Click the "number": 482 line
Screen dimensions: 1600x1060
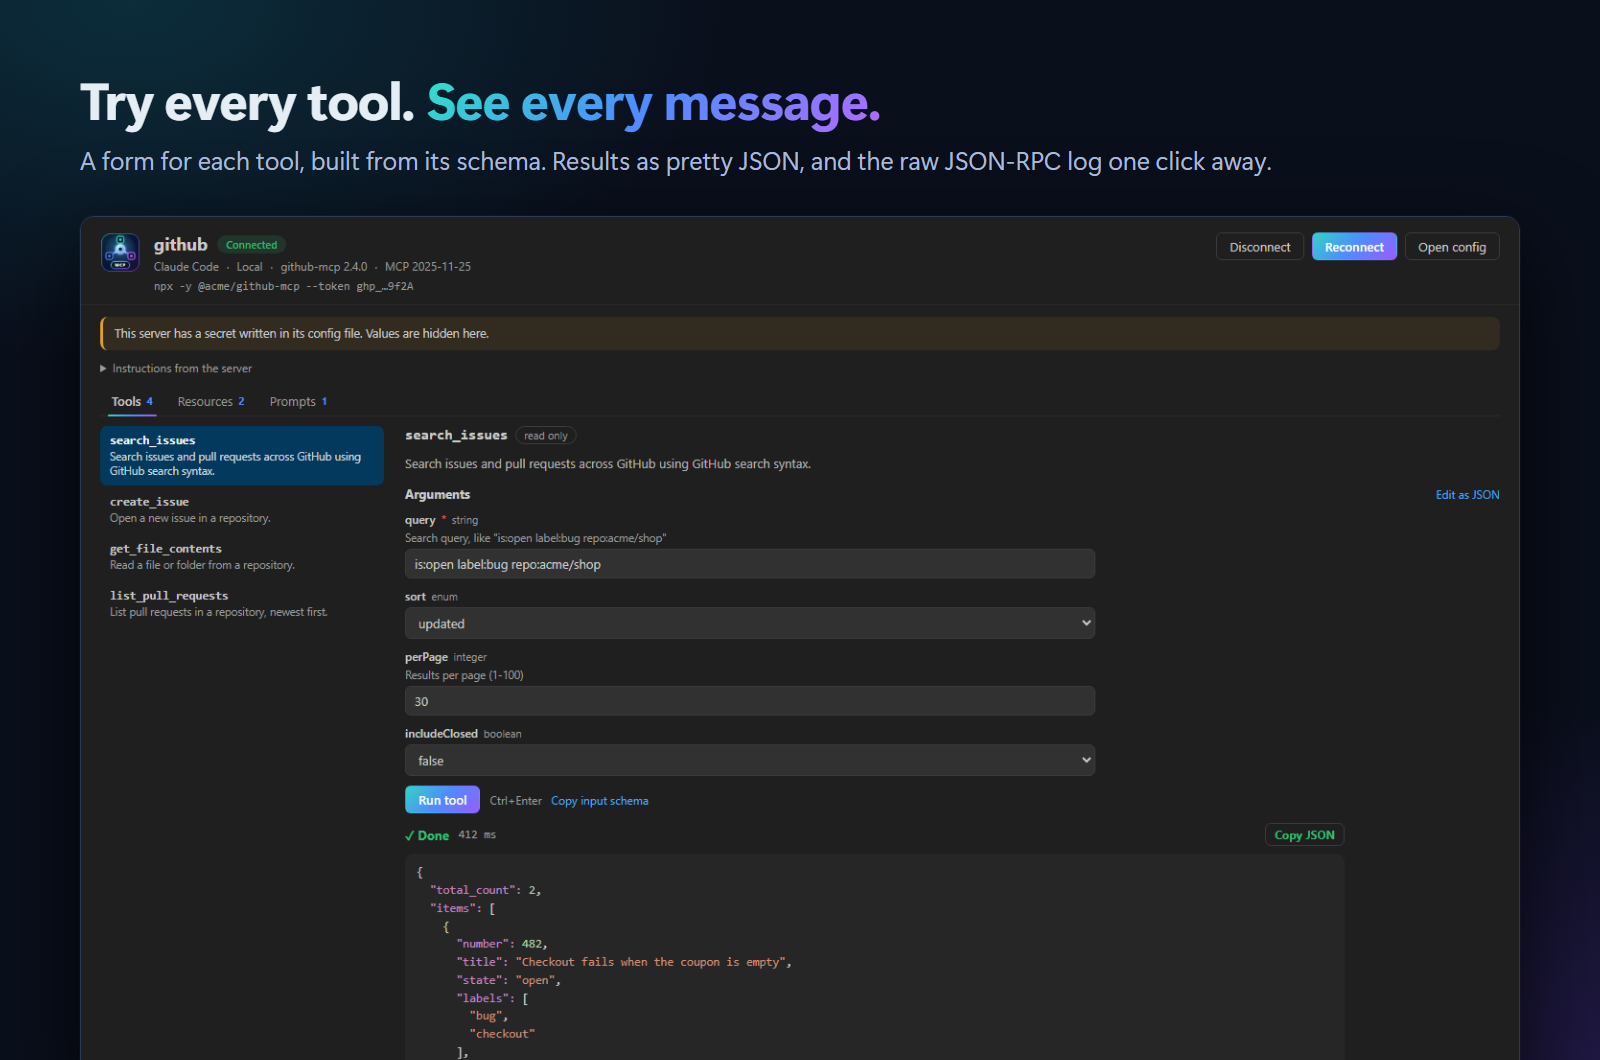point(502,944)
